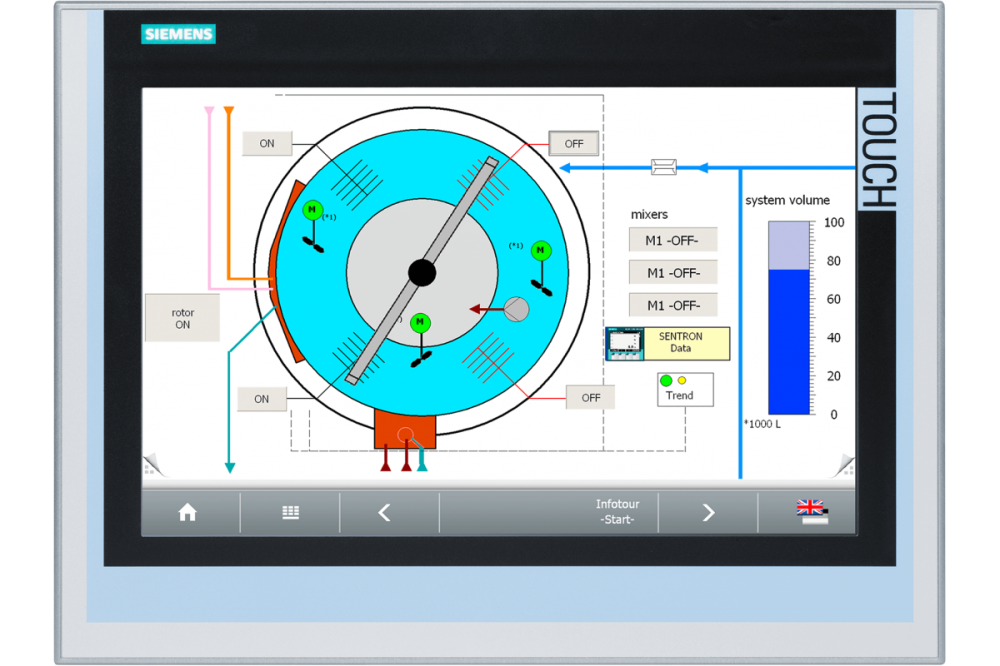The height and width of the screenshot is (666, 1000).
Task: Click the page-curl corner at lower right
Action: click(844, 465)
